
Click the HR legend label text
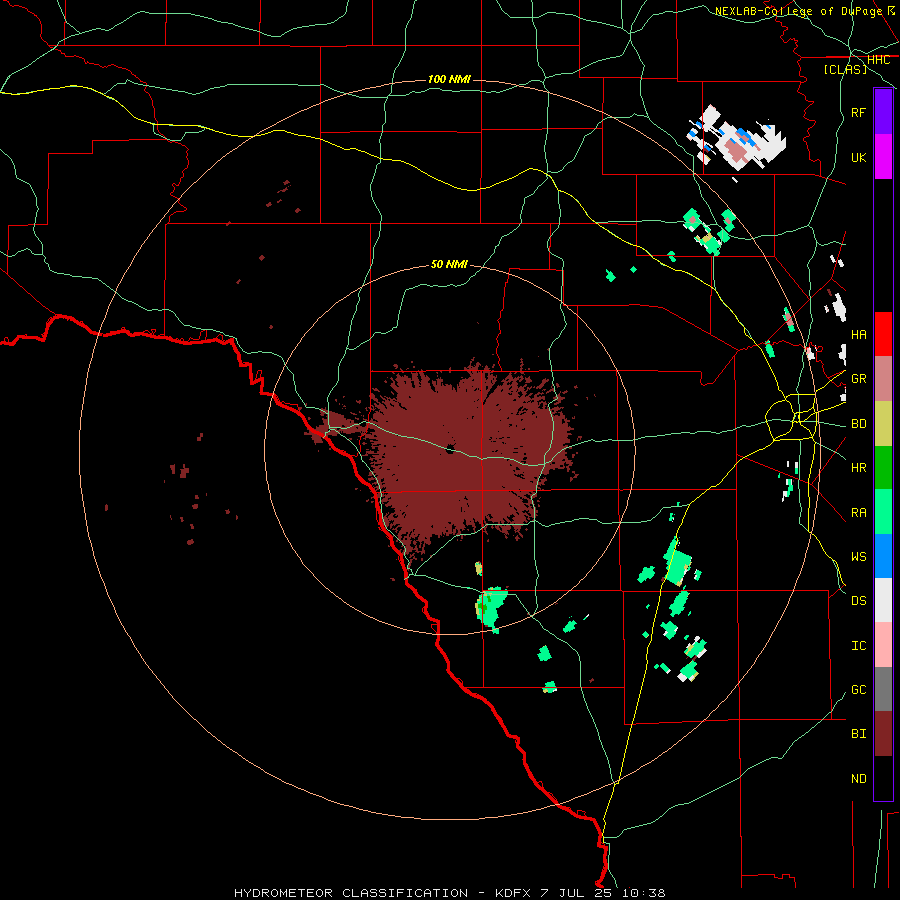pos(858,468)
